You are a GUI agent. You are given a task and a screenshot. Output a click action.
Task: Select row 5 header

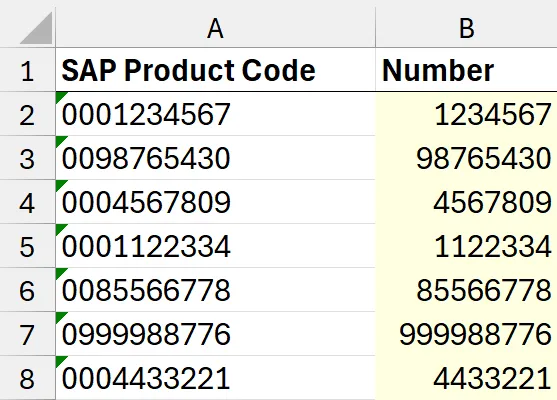point(27,246)
